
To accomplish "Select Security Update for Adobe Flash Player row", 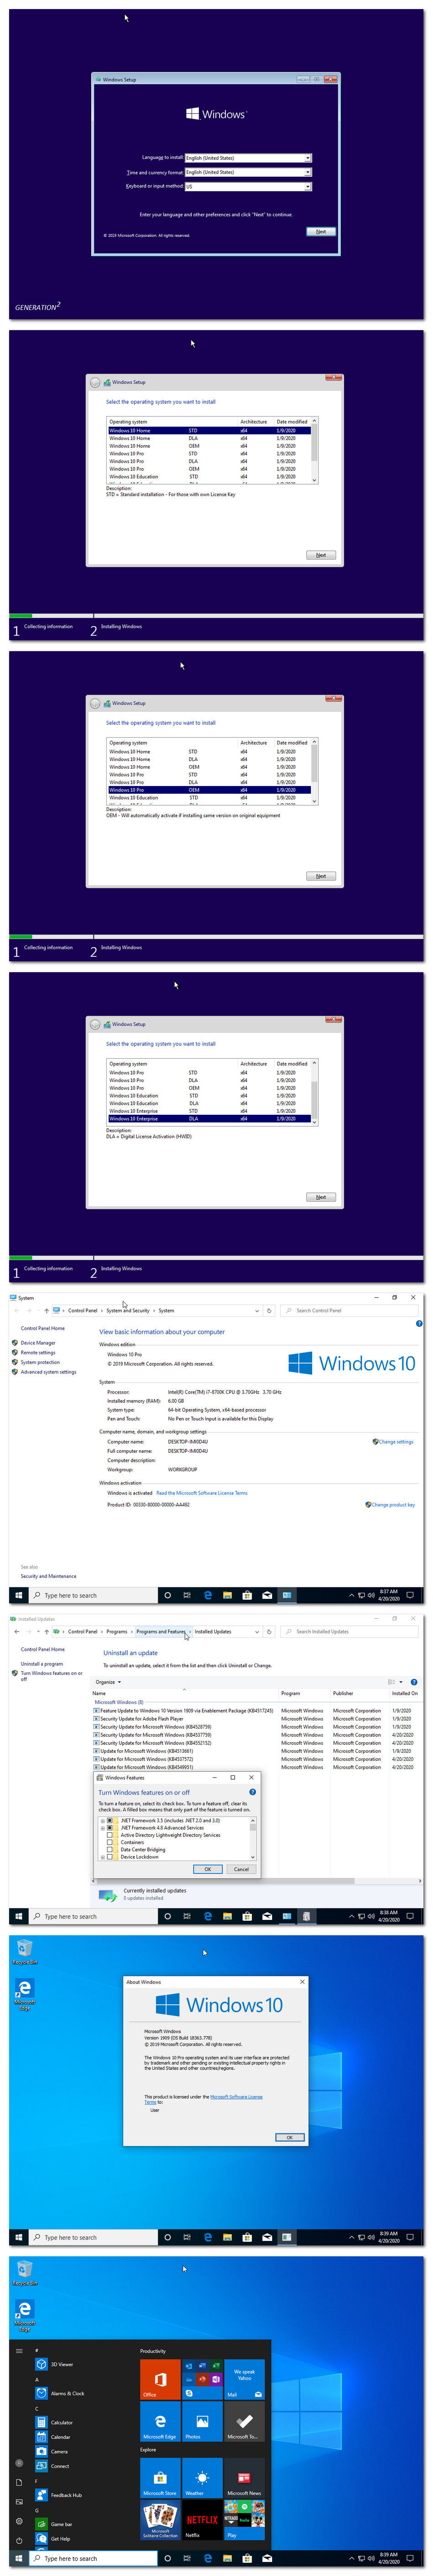I will [255, 1718].
